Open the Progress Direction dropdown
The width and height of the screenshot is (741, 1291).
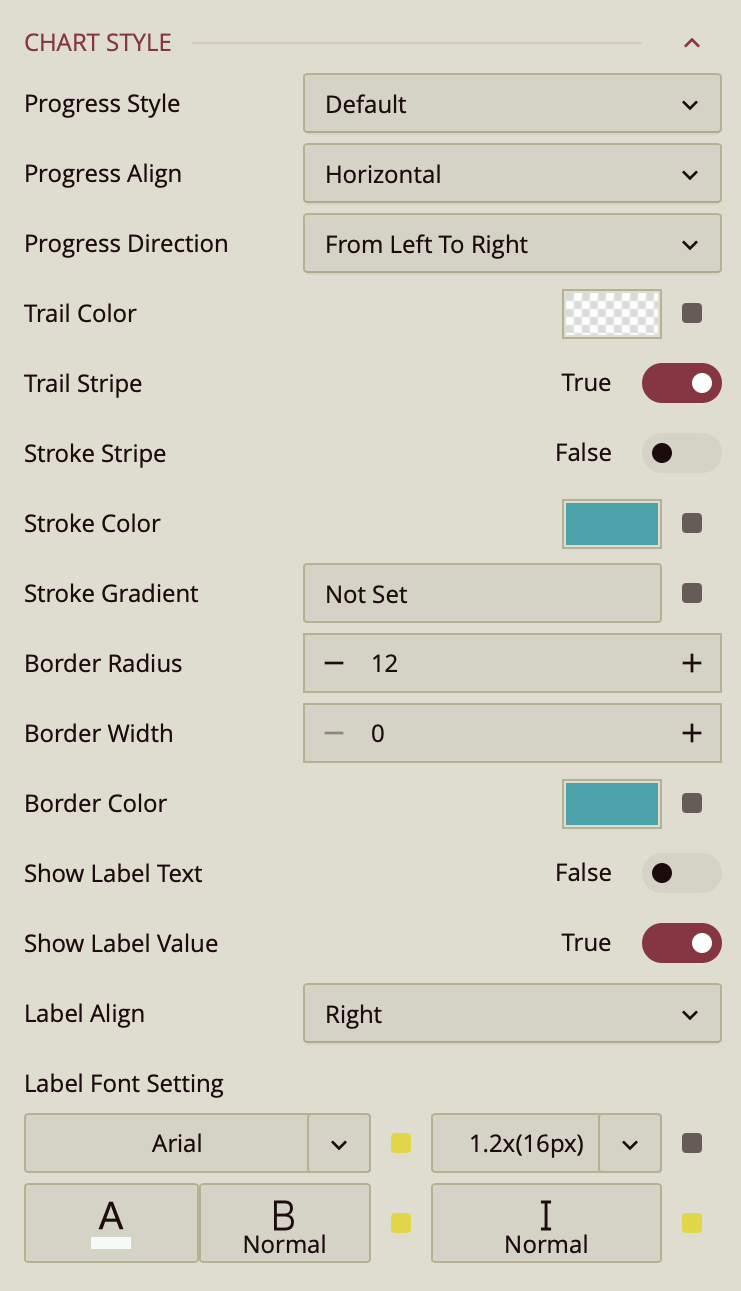tap(512, 244)
